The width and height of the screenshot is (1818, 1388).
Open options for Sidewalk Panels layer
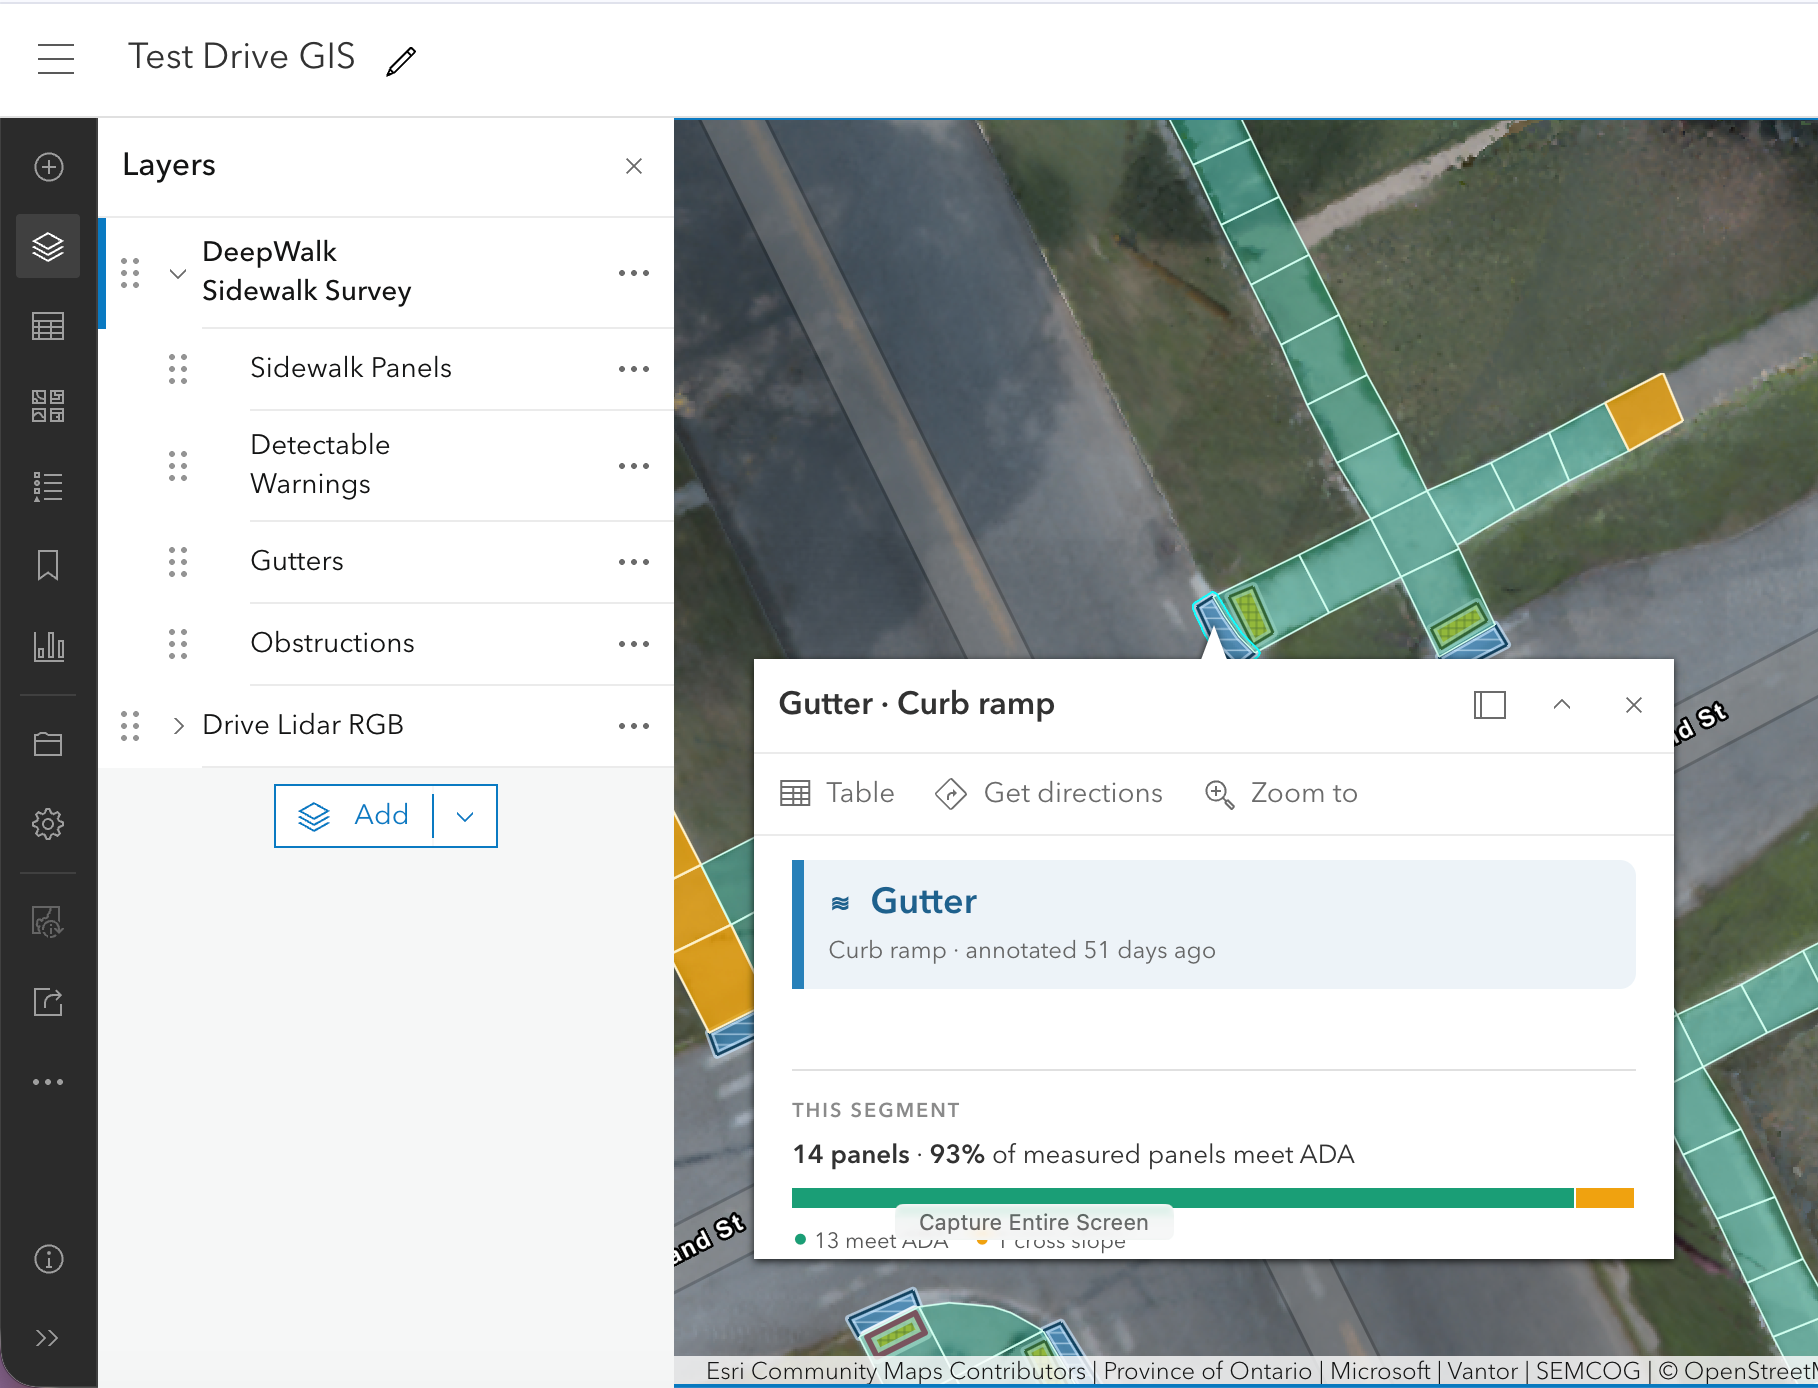click(x=634, y=369)
